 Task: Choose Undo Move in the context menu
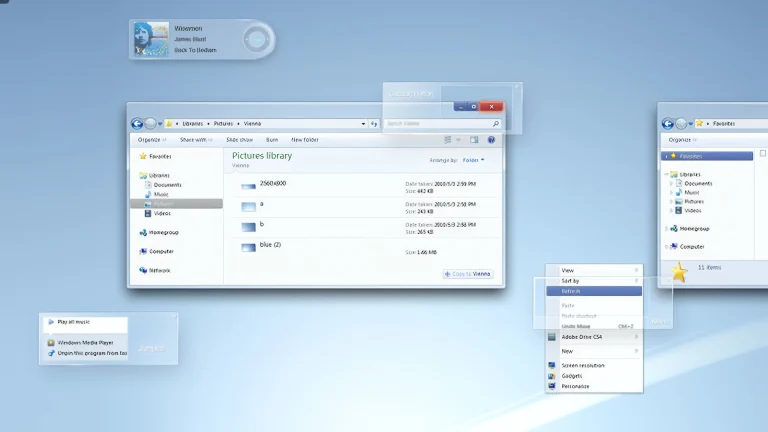pos(594,326)
